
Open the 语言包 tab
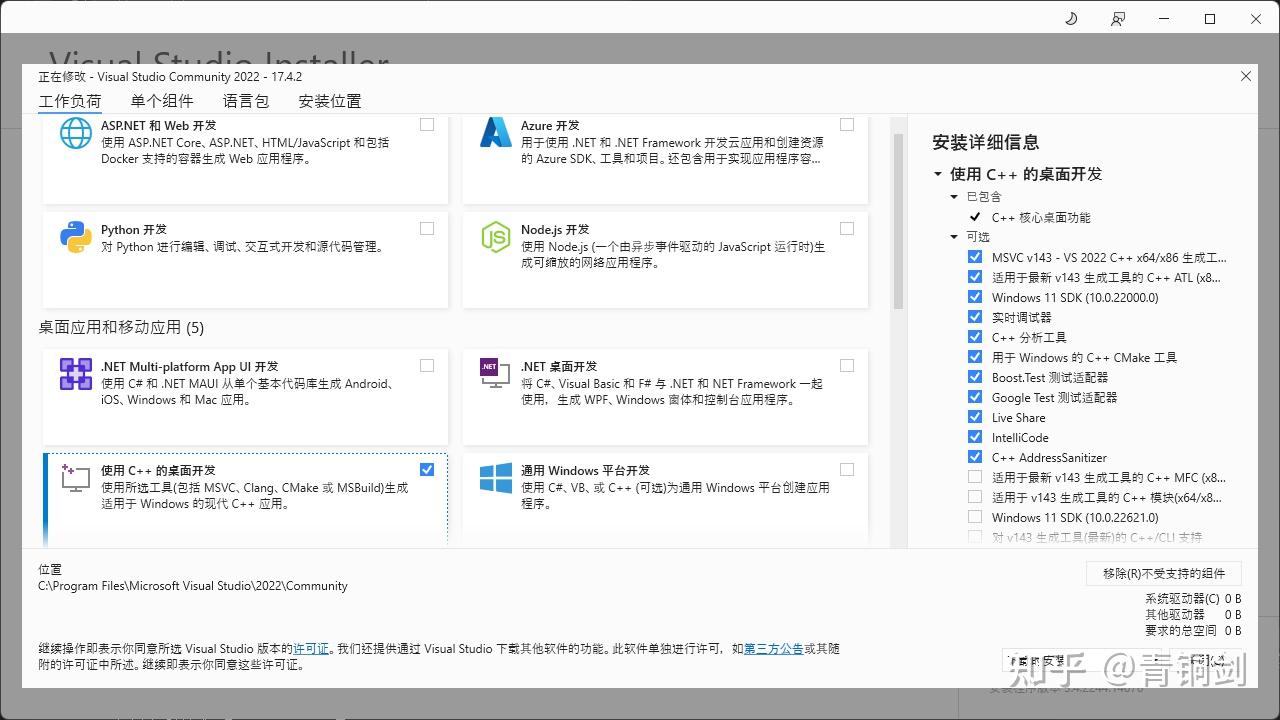(x=246, y=100)
